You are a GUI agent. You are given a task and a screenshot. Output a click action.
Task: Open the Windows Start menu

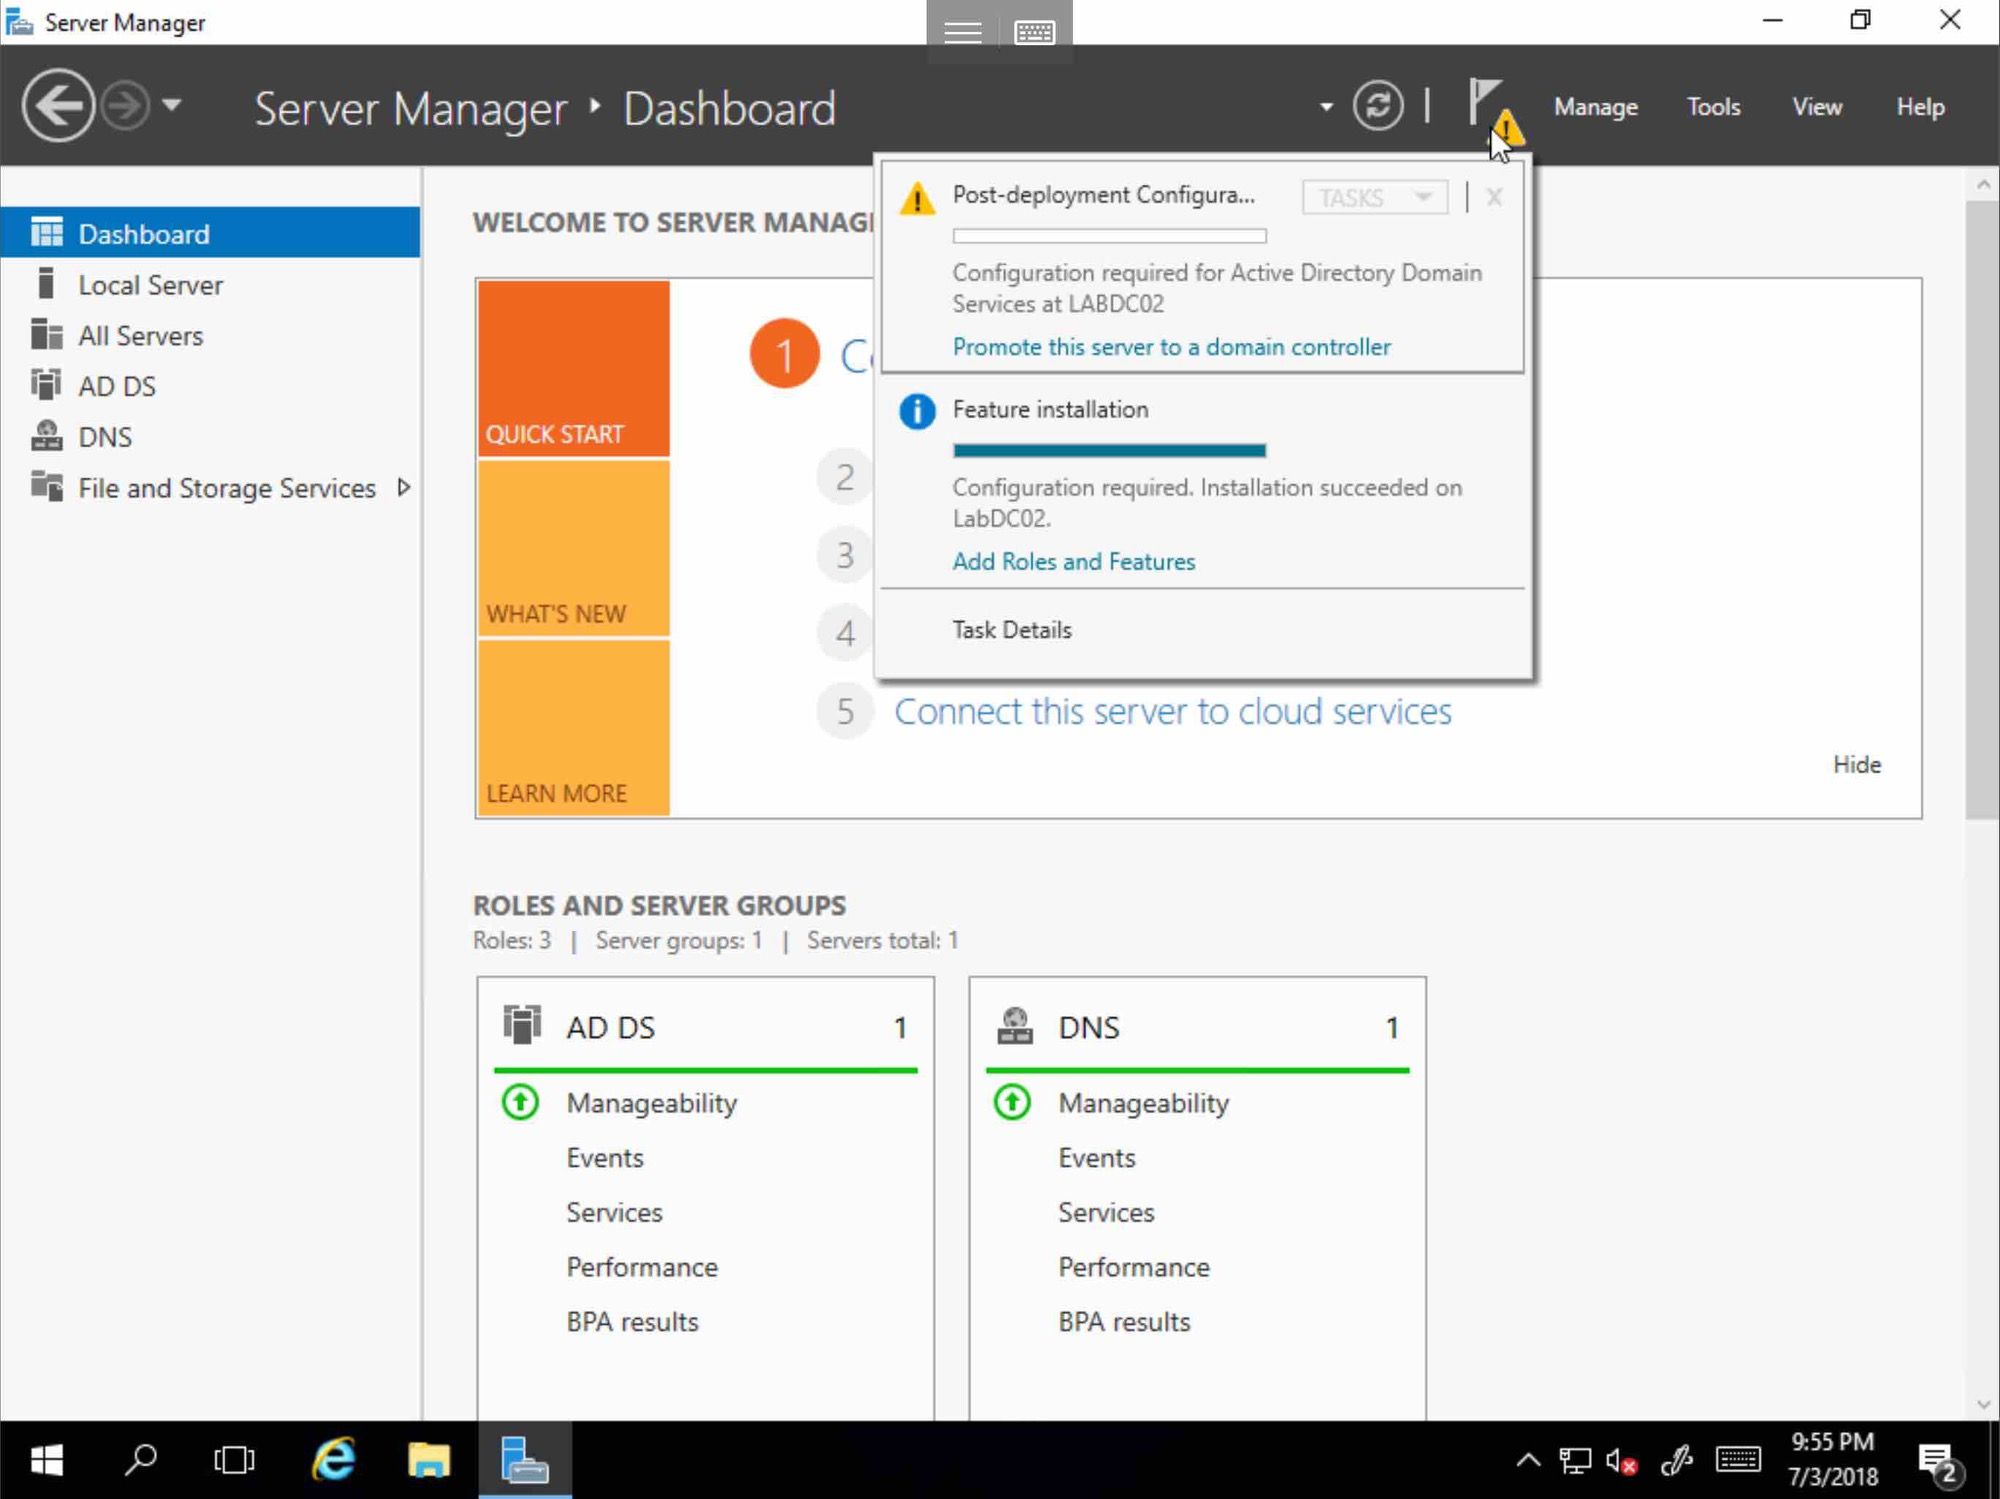tap(46, 1460)
